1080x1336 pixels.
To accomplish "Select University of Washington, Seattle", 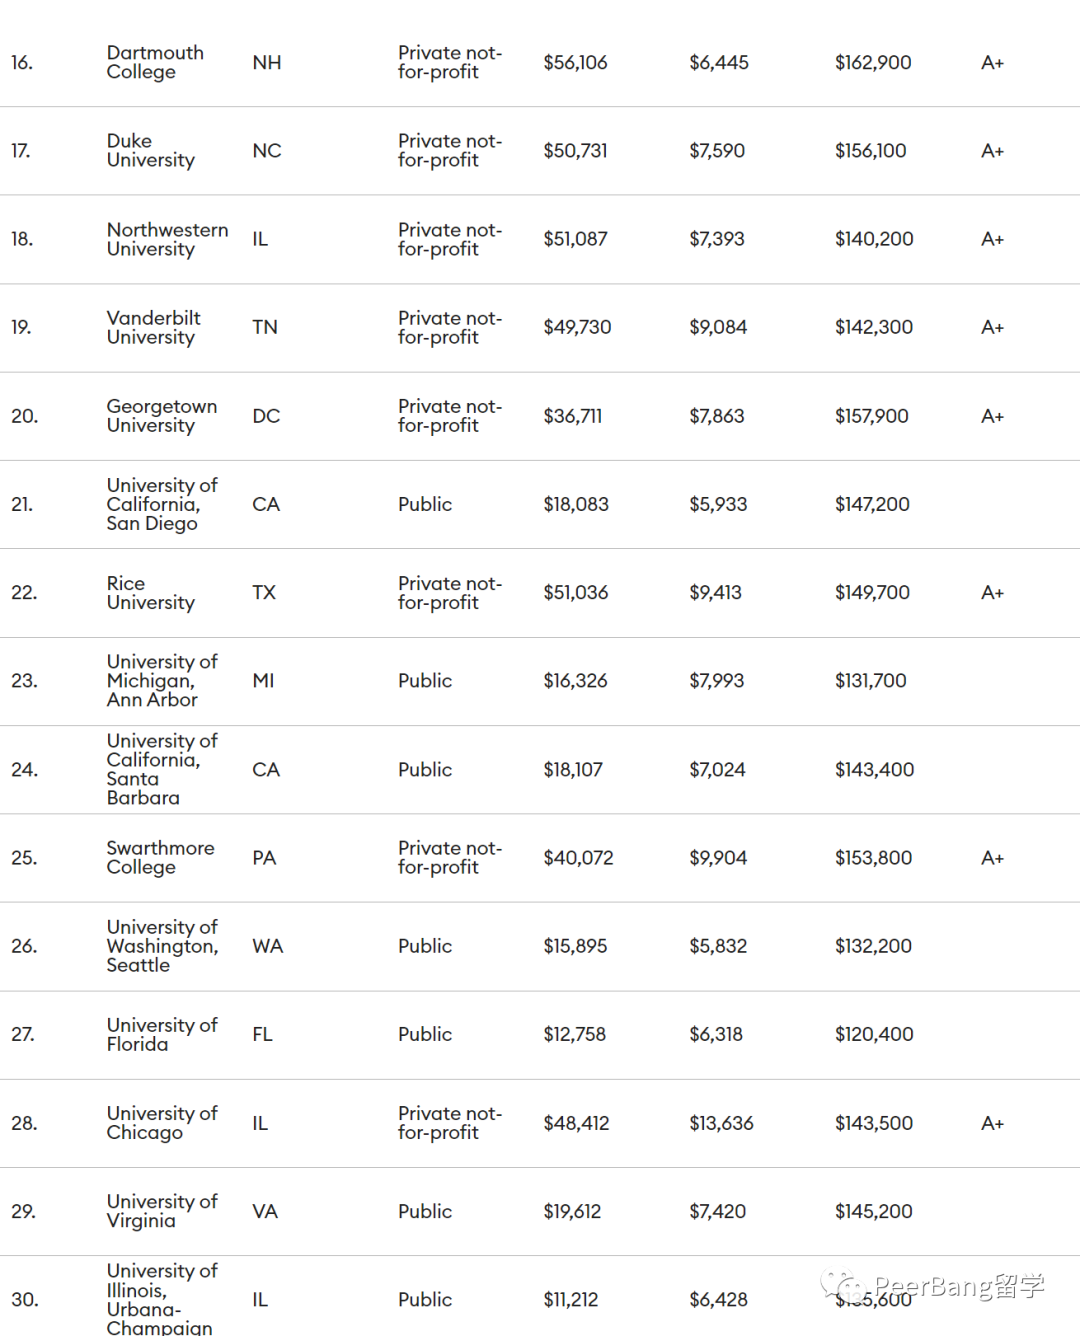I will [x=162, y=946].
